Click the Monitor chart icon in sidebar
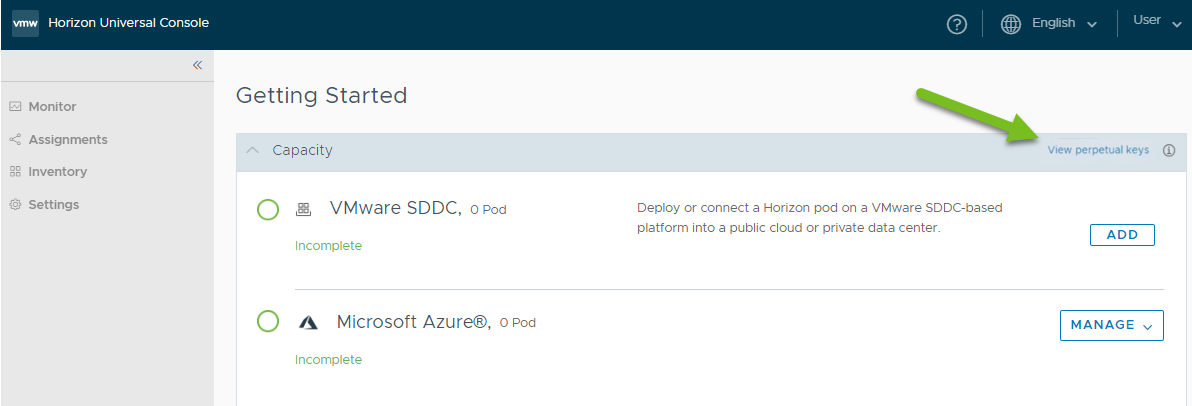The image size is (1192, 406). pyautogui.click(x=14, y=107)
